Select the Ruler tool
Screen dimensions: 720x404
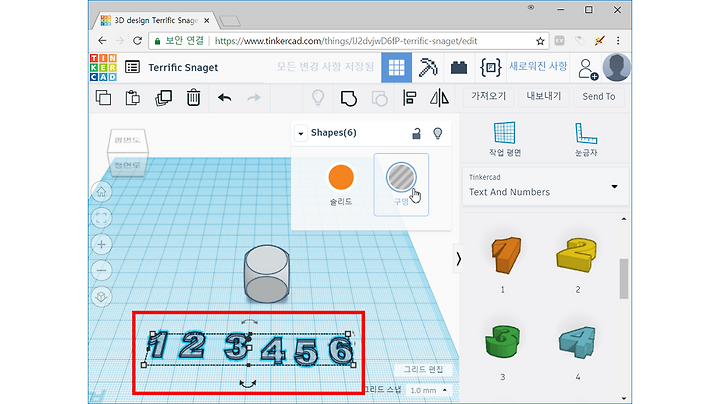click(x=586, y=139)
